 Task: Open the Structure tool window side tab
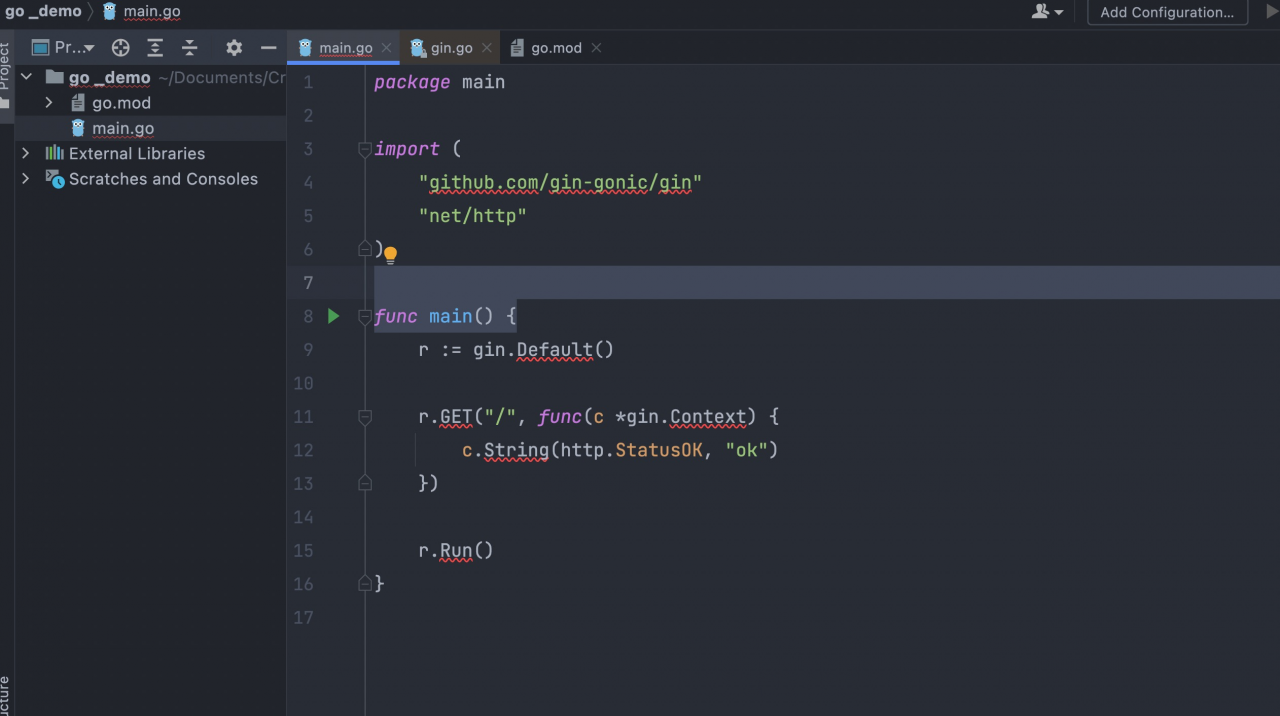point(5,696)
